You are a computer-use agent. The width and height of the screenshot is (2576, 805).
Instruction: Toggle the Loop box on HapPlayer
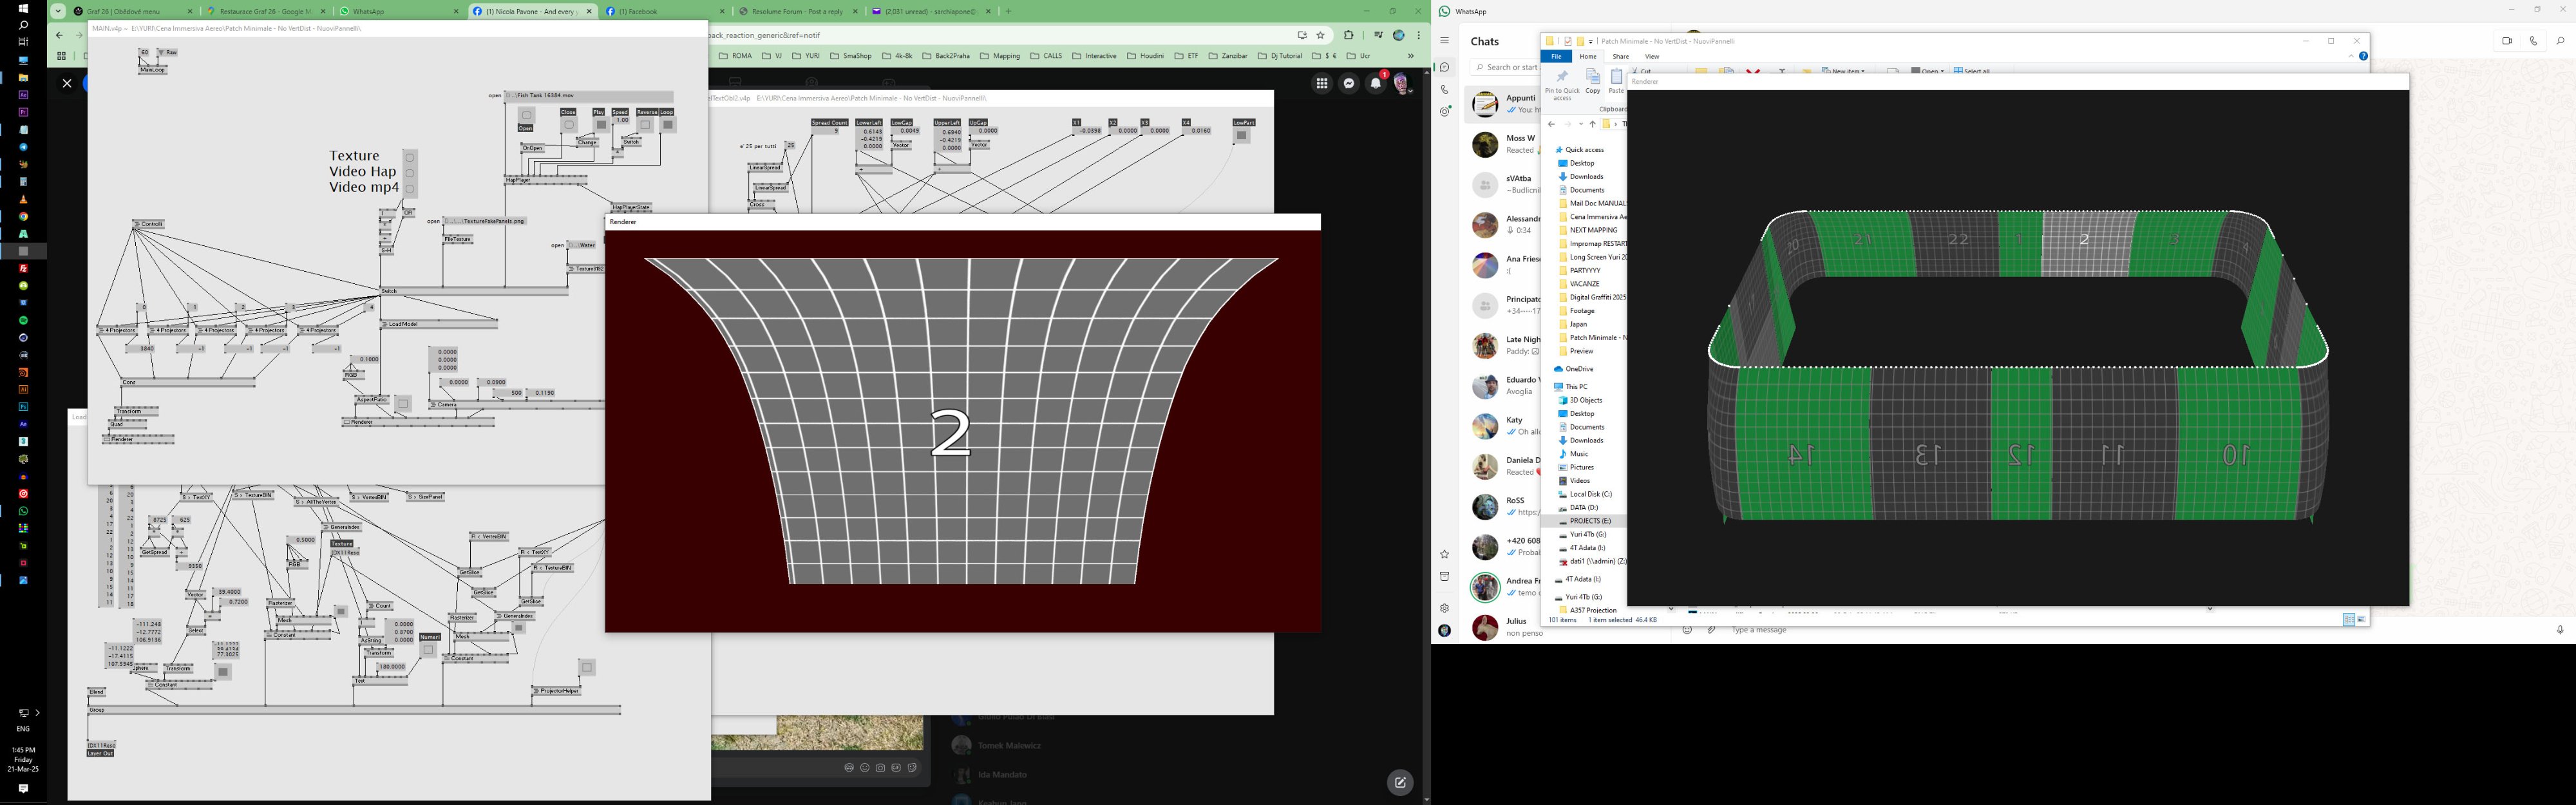pyautogui.click(x=668, y=125)
